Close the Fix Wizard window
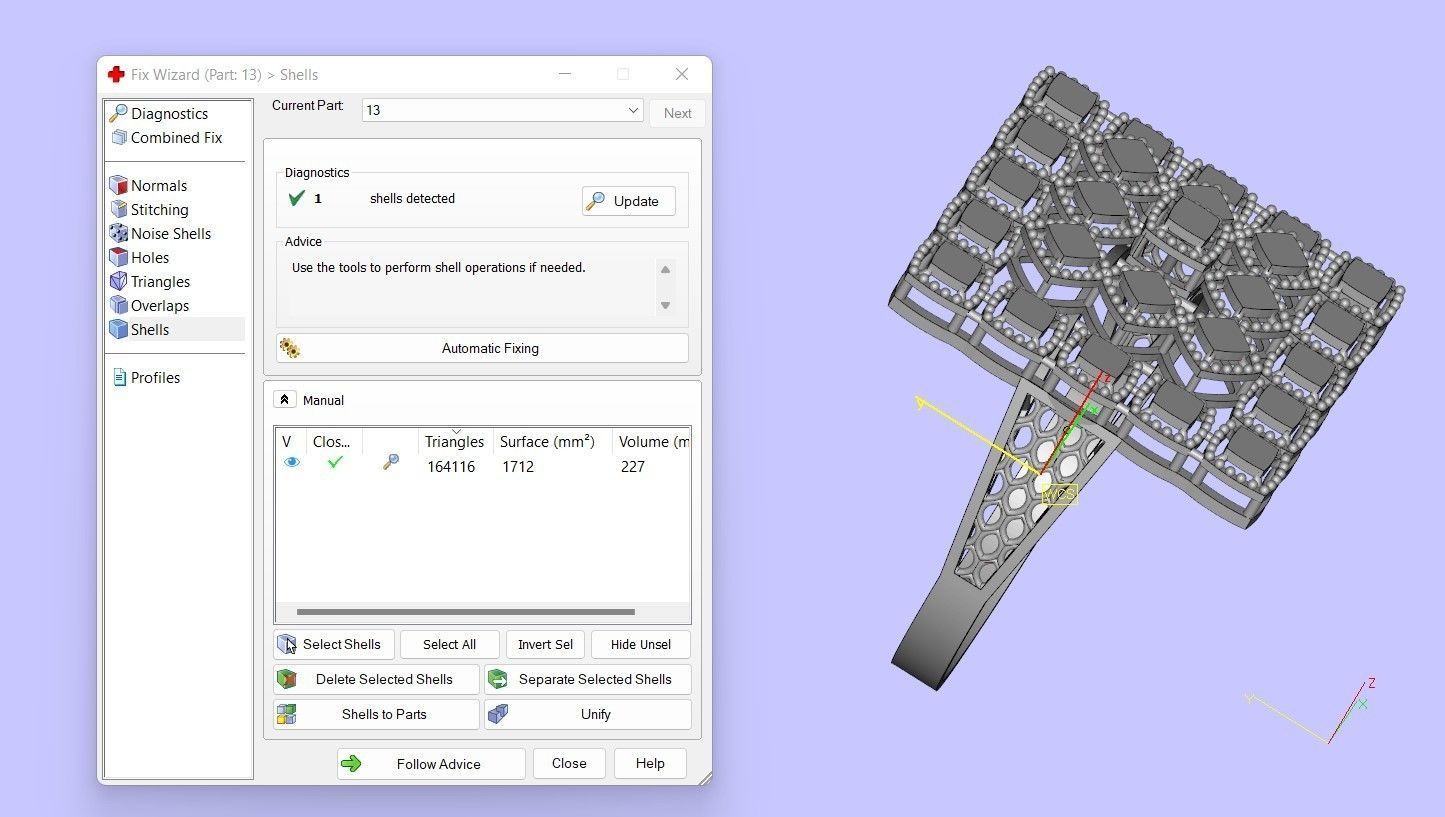1445x817 pixels. point(682,74)
